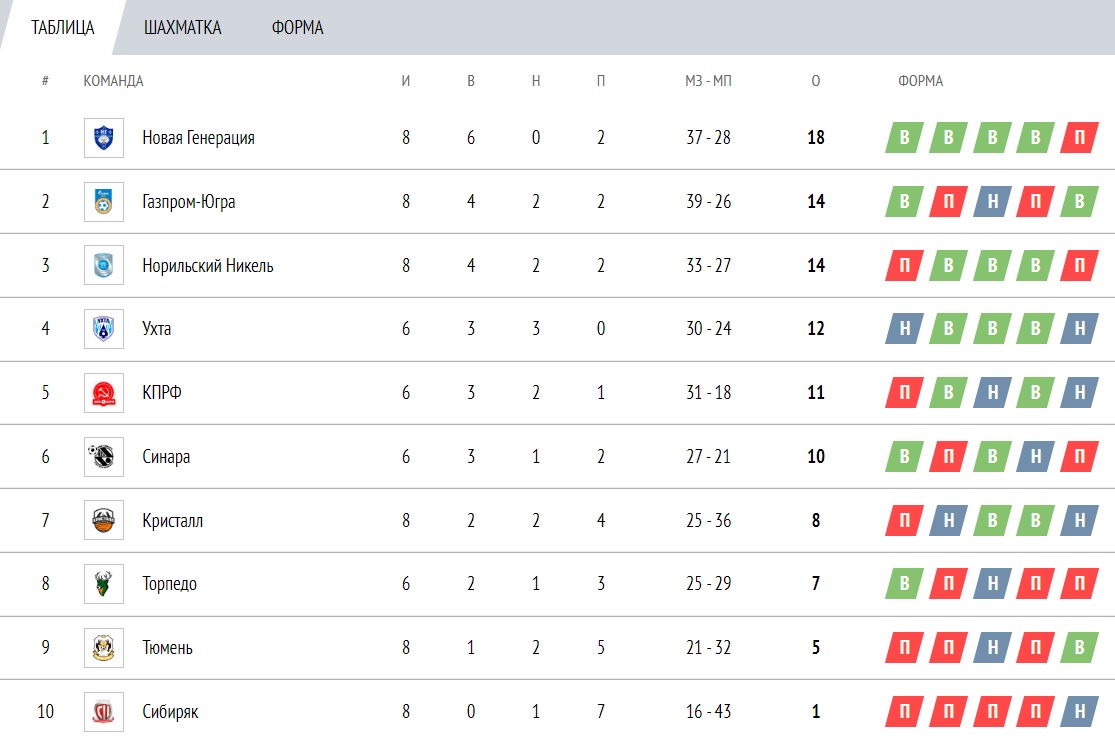The height and width of the screenshot is (739, 1115).
Task: Click the О points column header
Action: coord(816,81)
